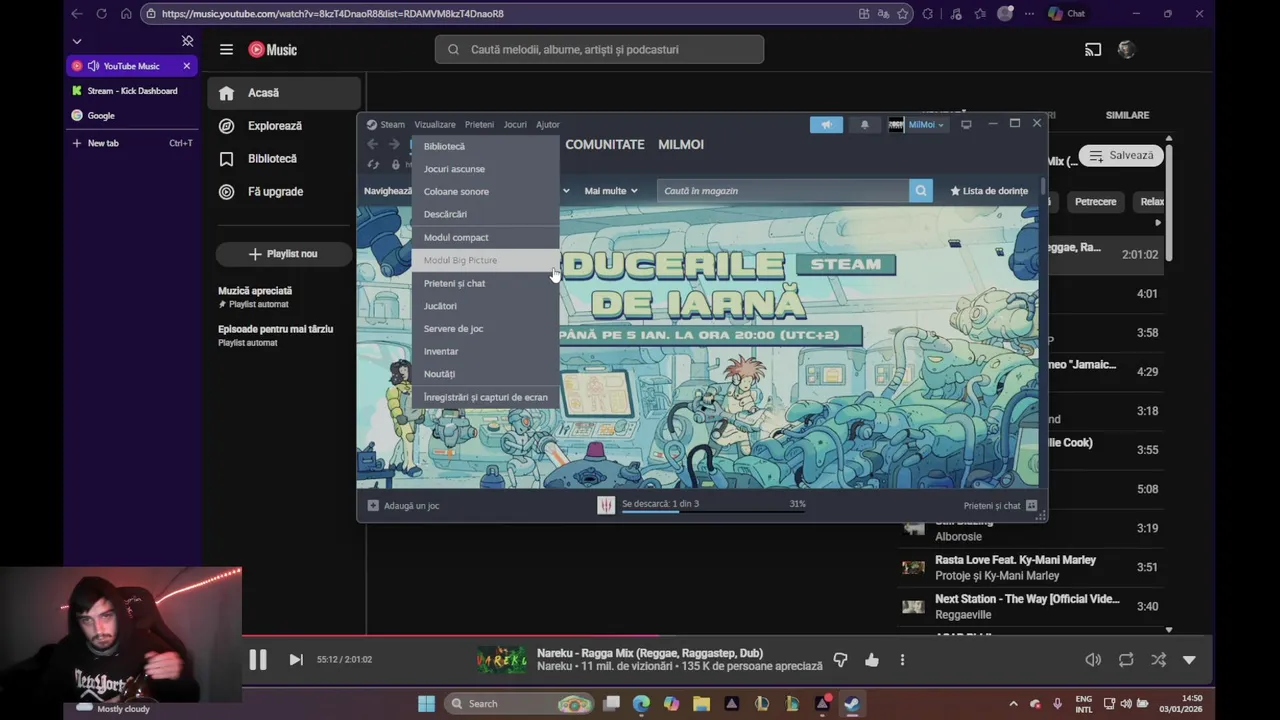The image size is (1280, 720).
Task: Click the YouTube Music logo
Action: pyautogui.click(x=272, y=49)
